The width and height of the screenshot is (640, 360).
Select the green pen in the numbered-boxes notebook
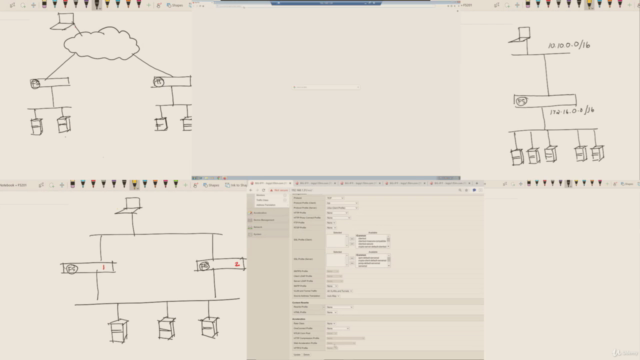click(176, 185)
